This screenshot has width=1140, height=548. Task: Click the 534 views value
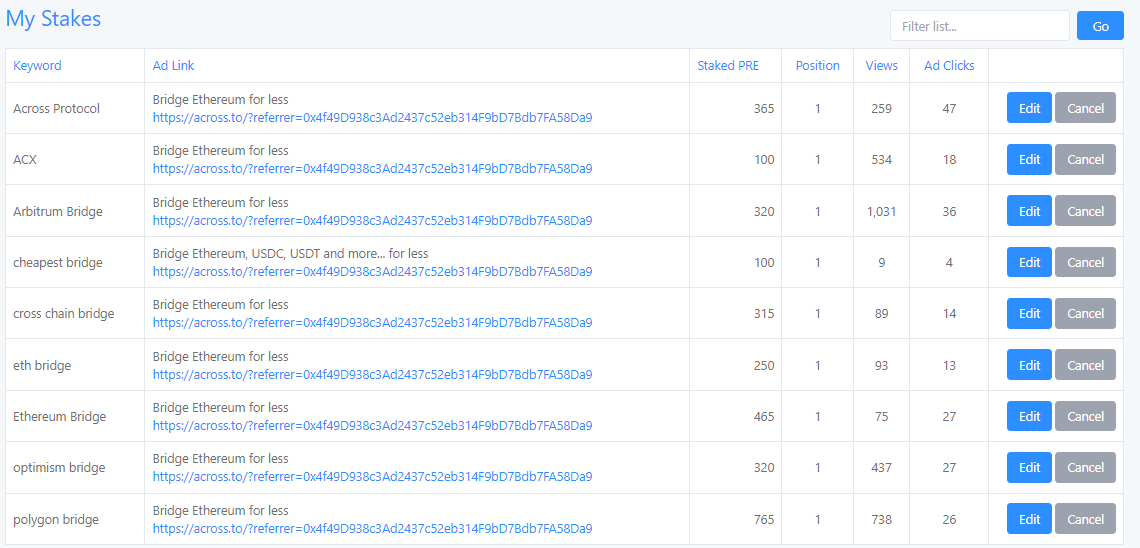point(881,160)
